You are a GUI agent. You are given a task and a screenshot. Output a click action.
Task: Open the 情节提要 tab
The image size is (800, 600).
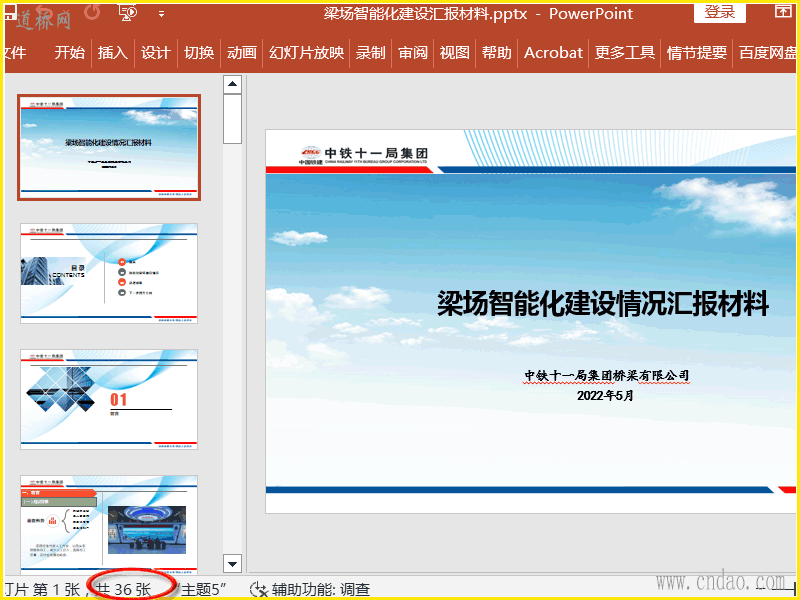click(696, 53)
